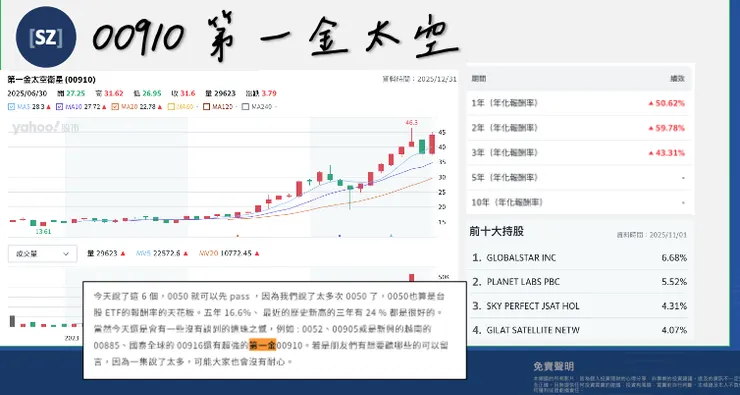Click the date 2025/06/30 in quote row
Viewport: 740px width, 395px height.
27,93
